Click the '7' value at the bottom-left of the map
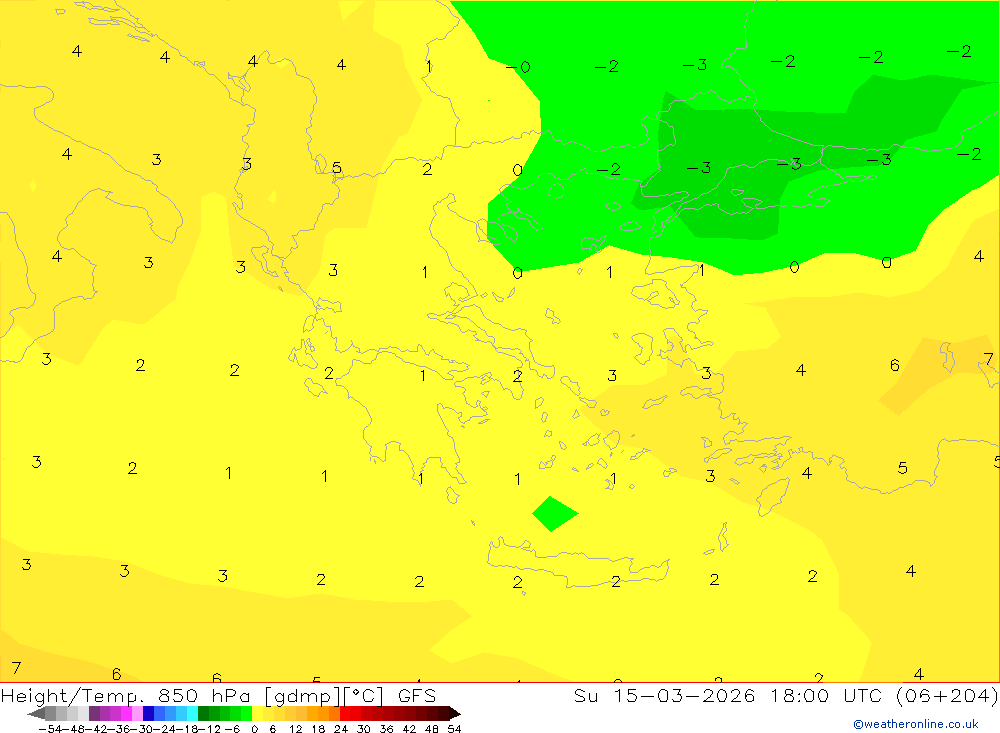Image resolution: width=1000 pixels, height=733 pixels. [17, 668]
